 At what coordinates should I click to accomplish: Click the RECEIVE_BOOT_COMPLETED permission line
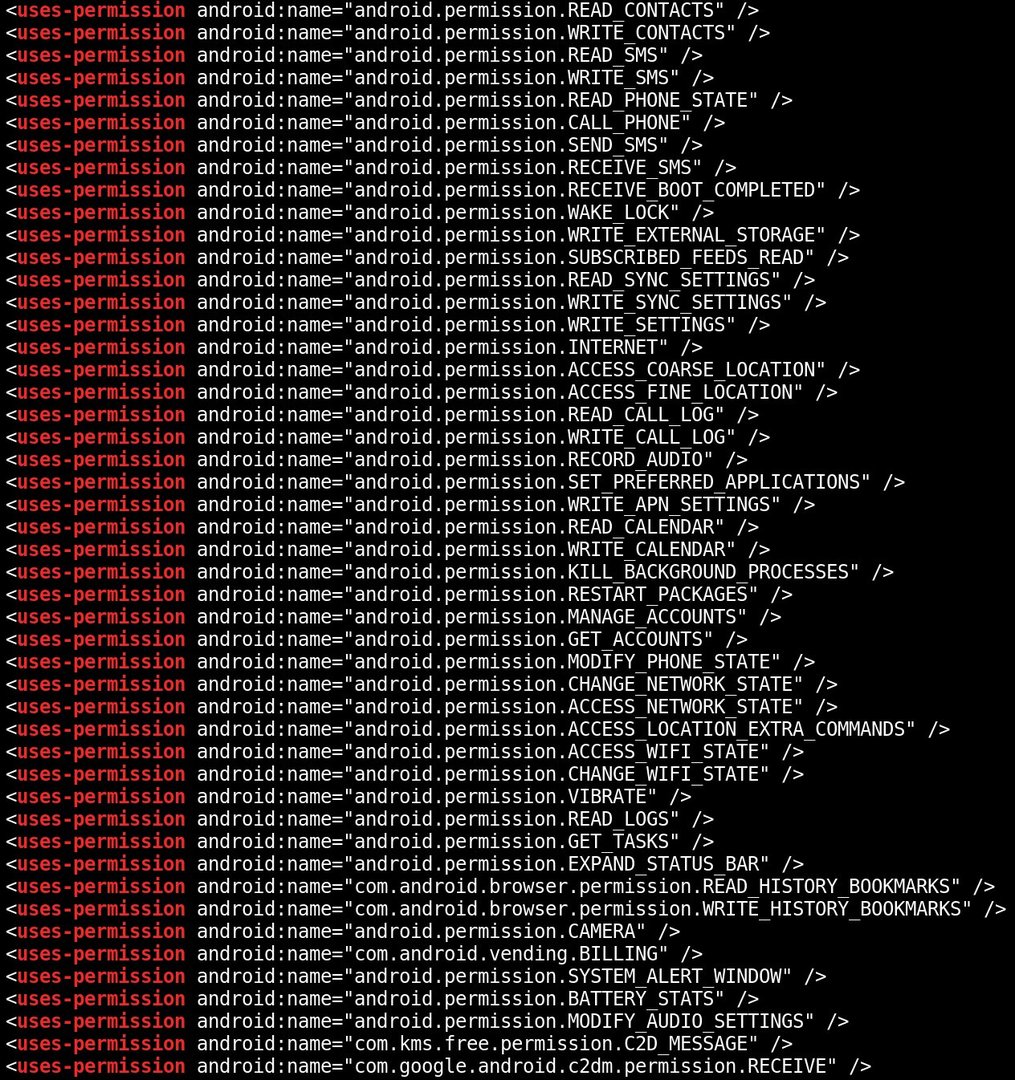pos(432,190)
